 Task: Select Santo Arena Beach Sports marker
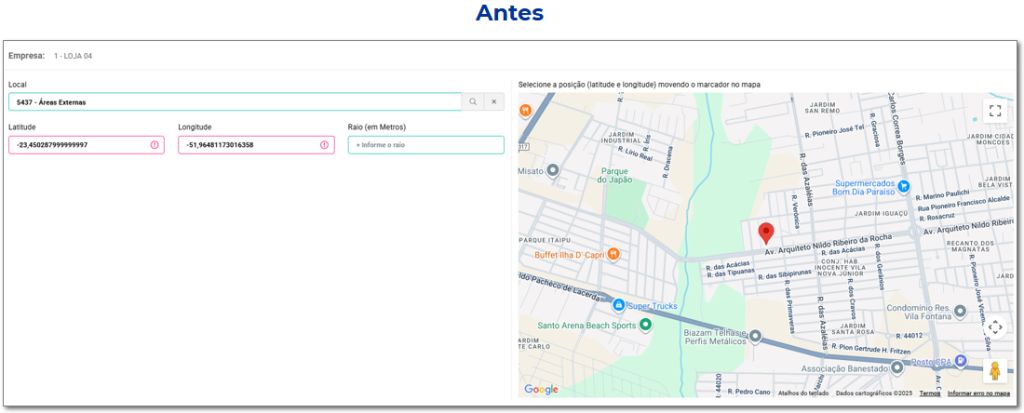click(x=645, y=325)
